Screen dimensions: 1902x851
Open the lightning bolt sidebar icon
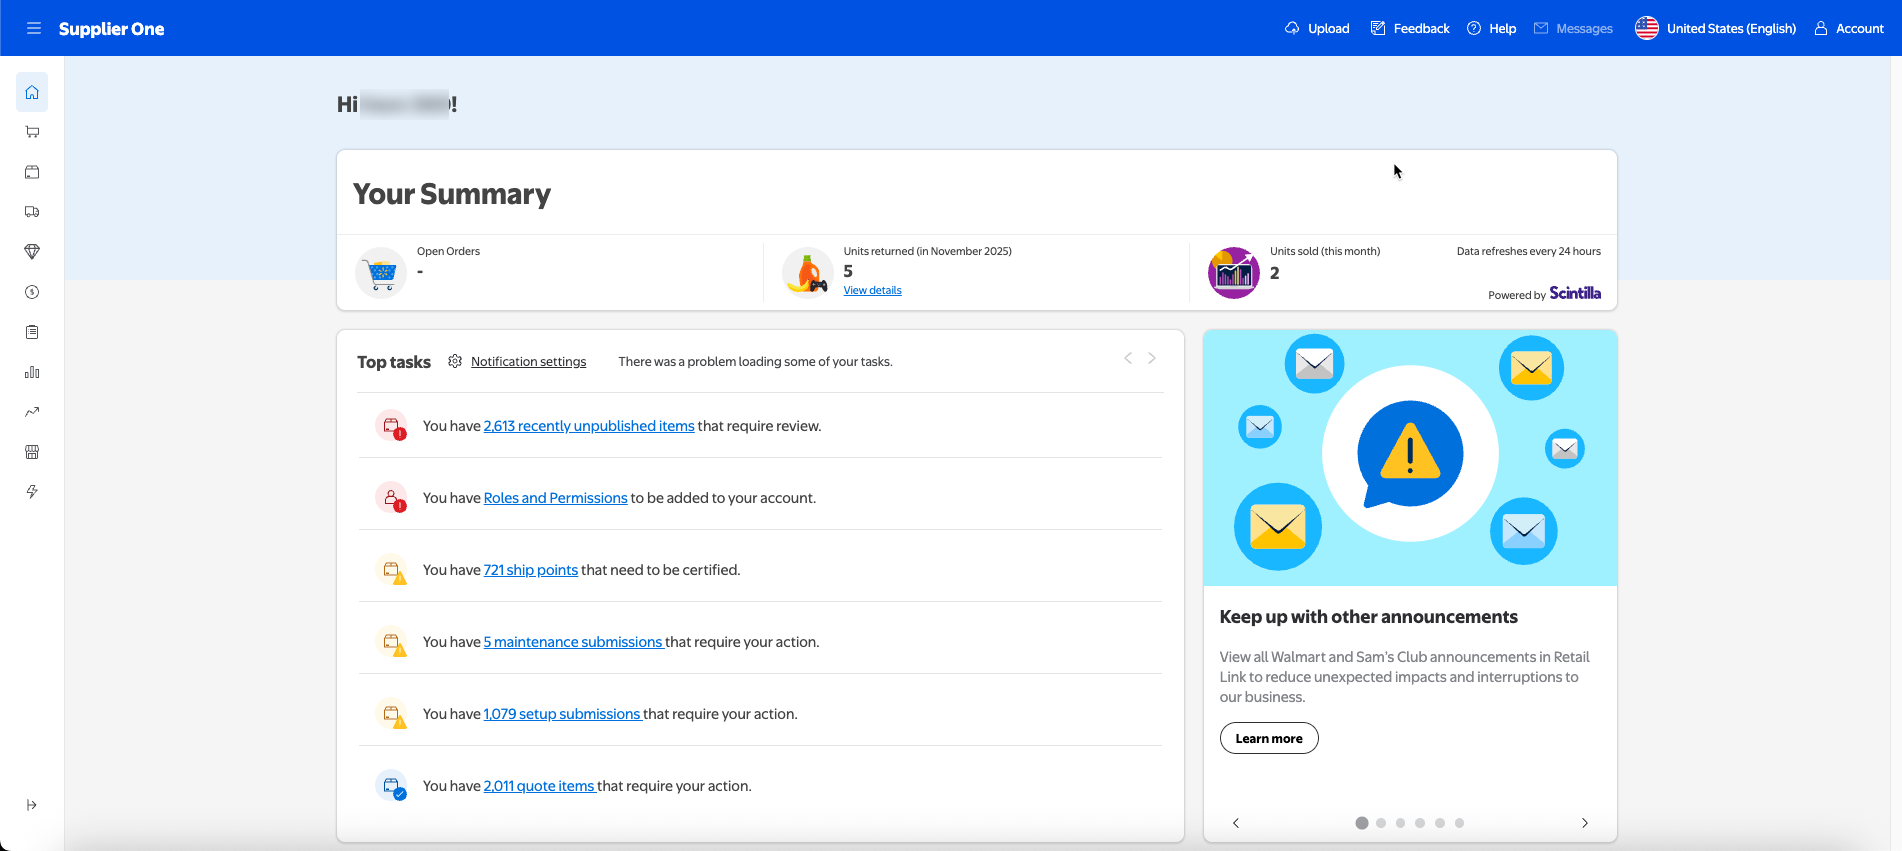32,492
